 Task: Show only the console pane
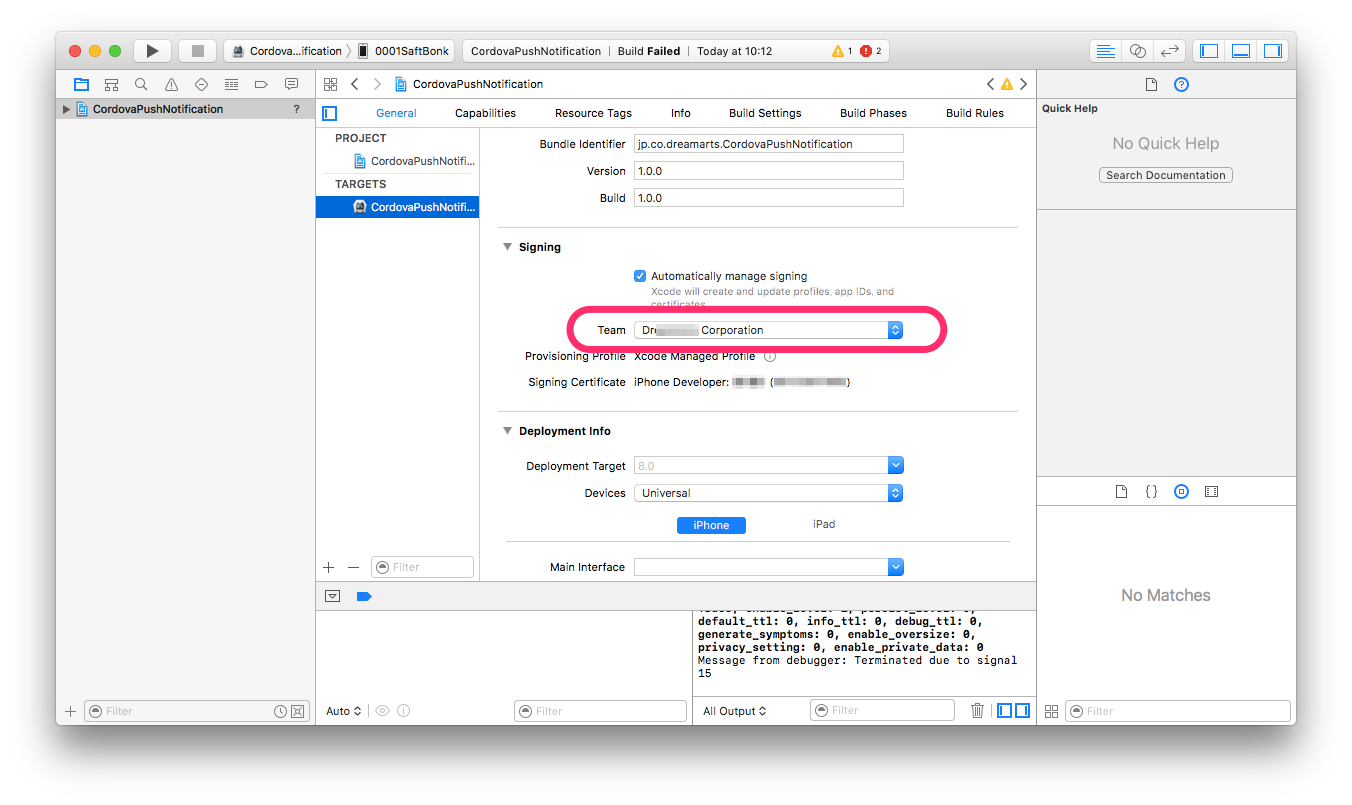click(x=1021, y=711)
